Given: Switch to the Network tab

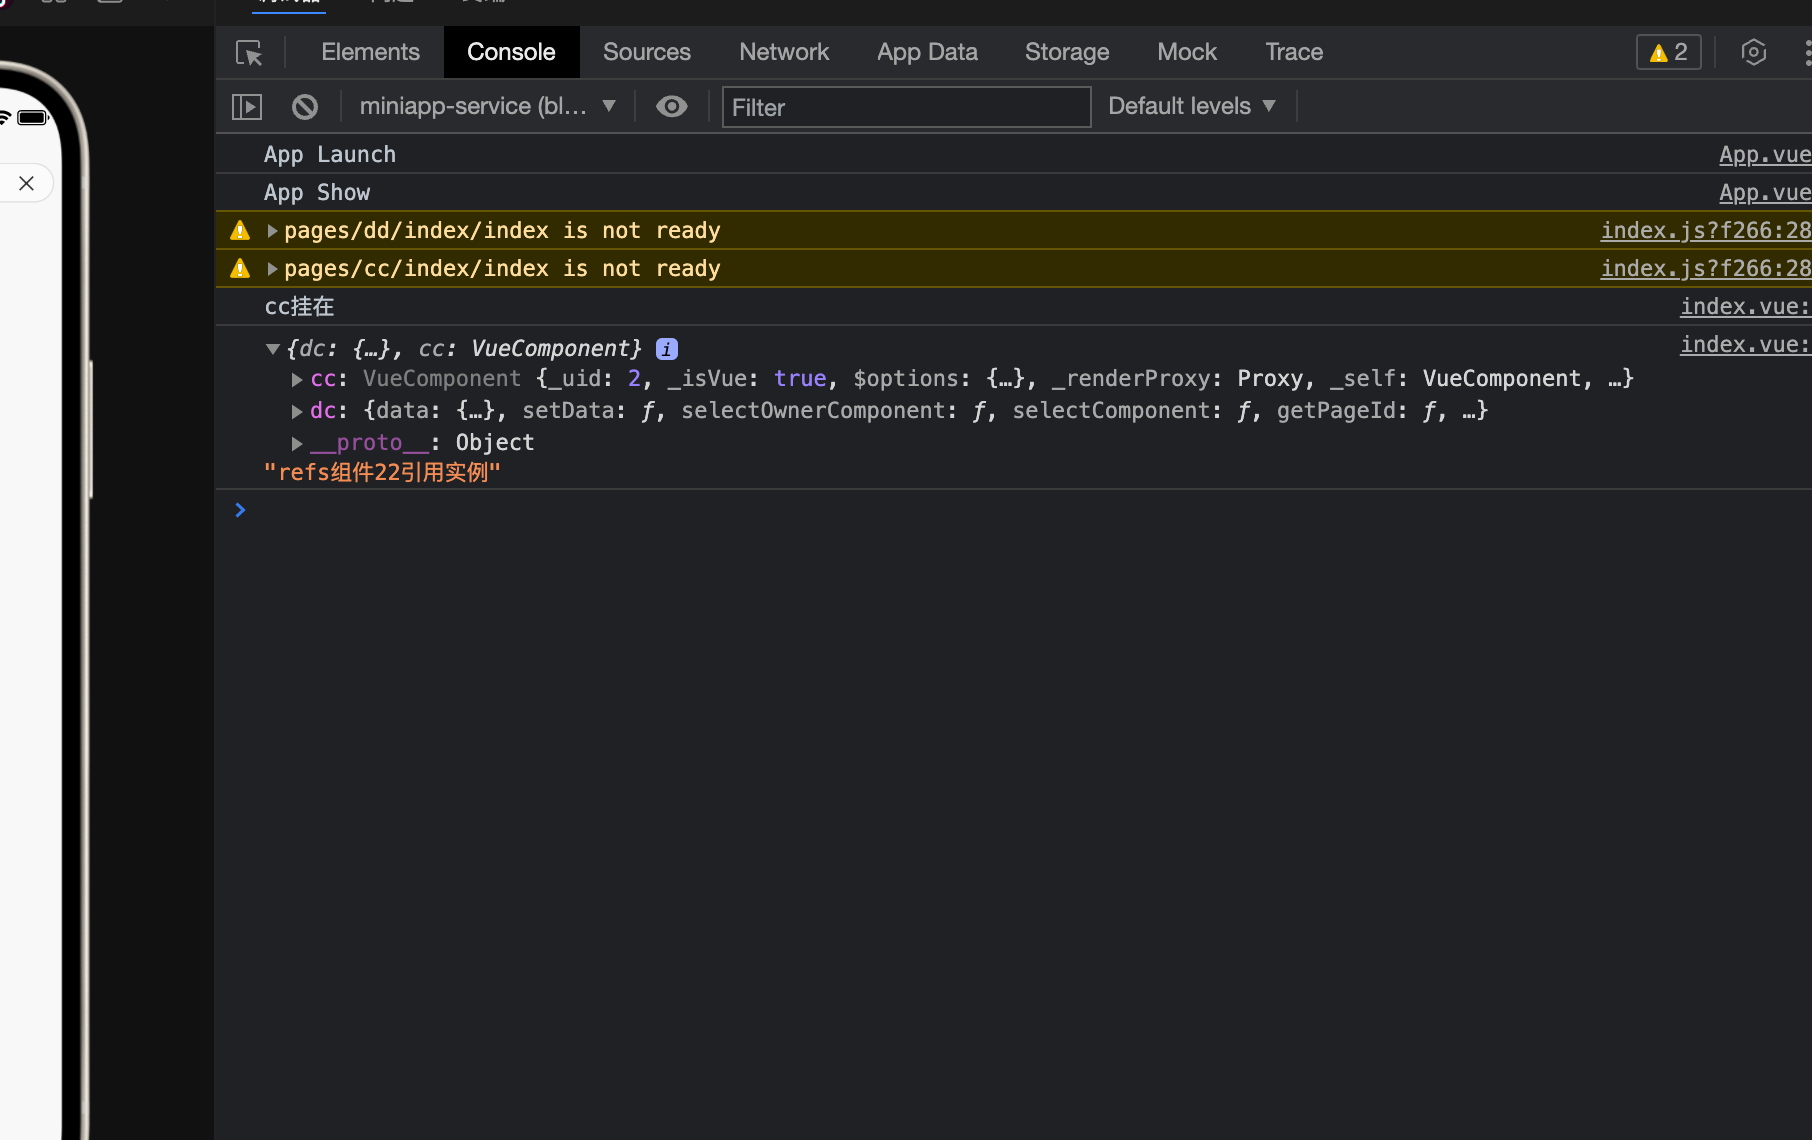Looking at the screenshot, I should (783, 53).
